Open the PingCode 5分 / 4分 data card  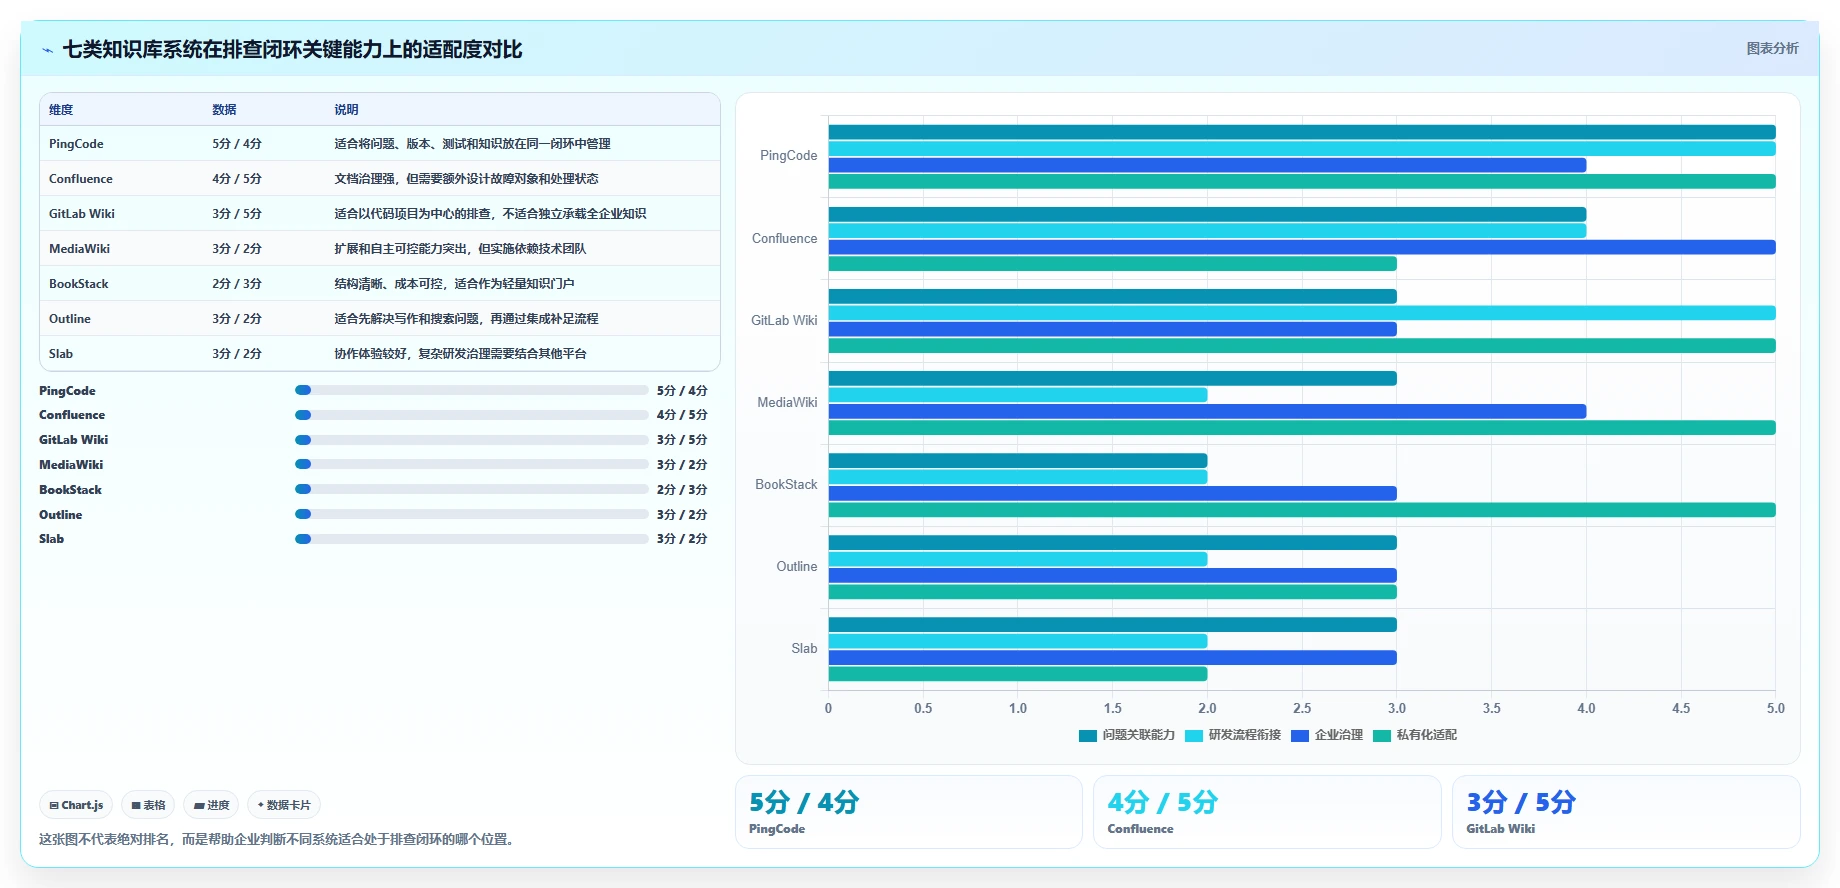(909, 812)
